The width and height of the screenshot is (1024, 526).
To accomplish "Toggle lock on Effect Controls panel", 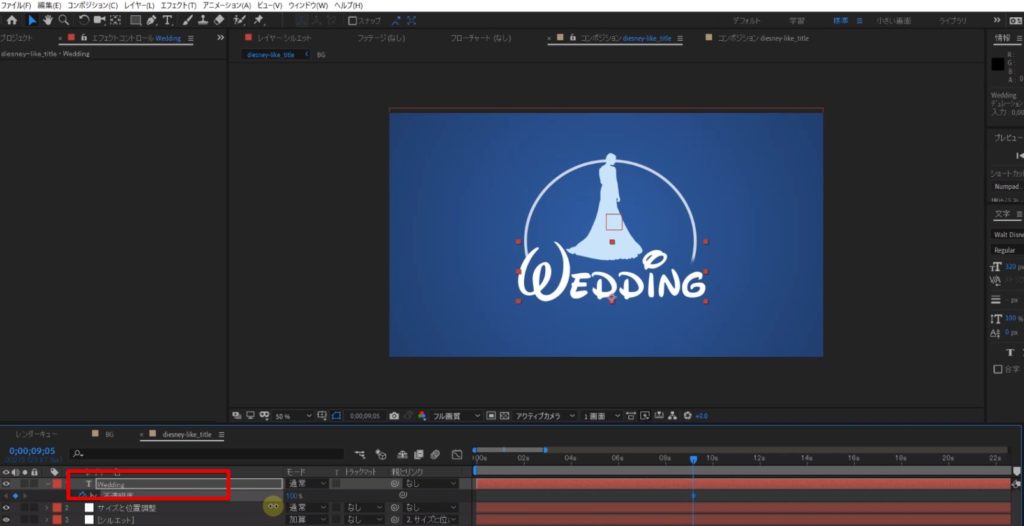I will click(x=84, y=38).
